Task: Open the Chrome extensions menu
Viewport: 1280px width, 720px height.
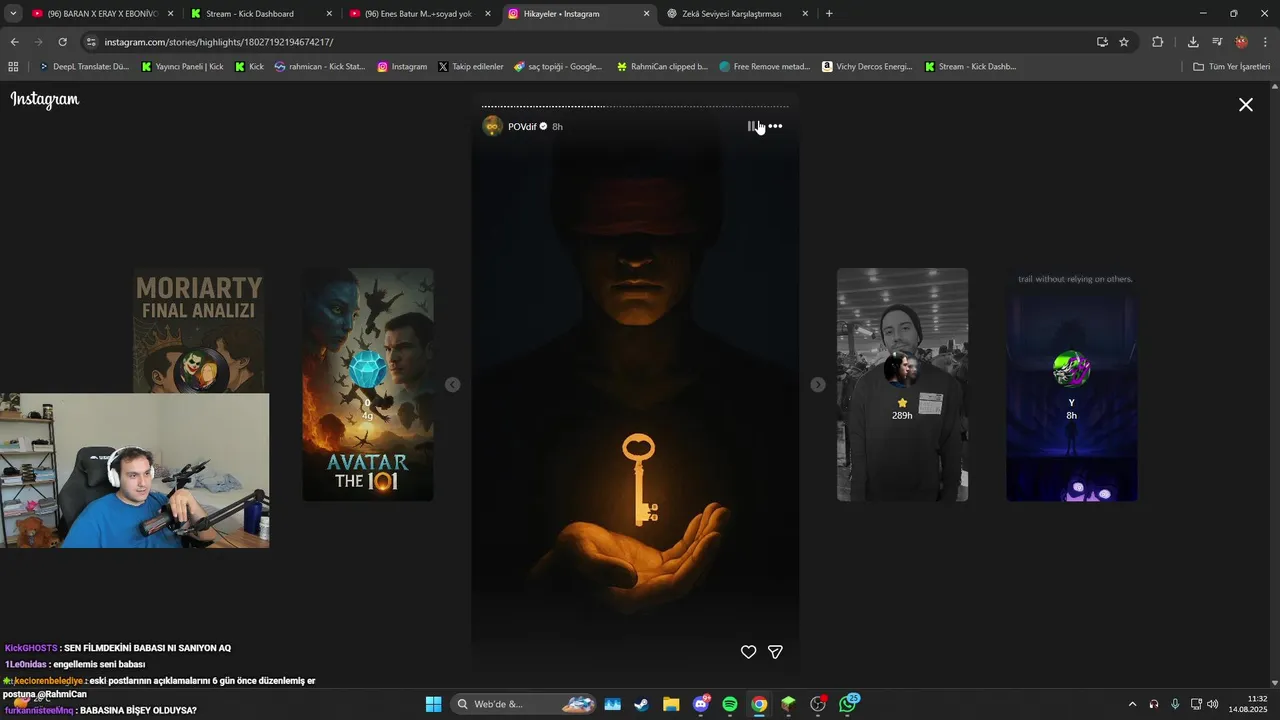Action: 1158,42
